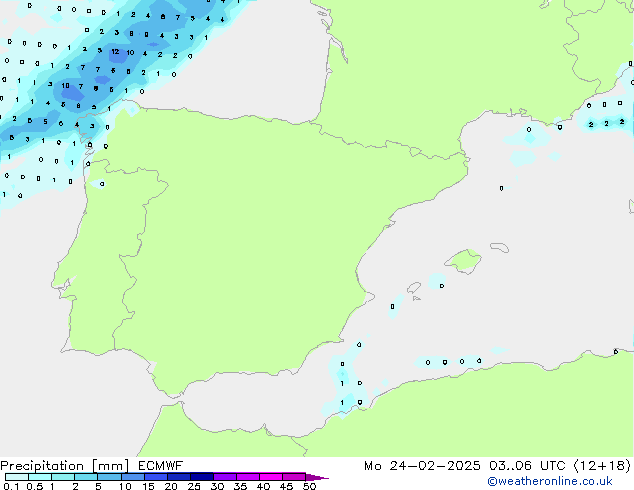Click the 'Precipitation' title word
634x490 pixels.
pos(42,466)
